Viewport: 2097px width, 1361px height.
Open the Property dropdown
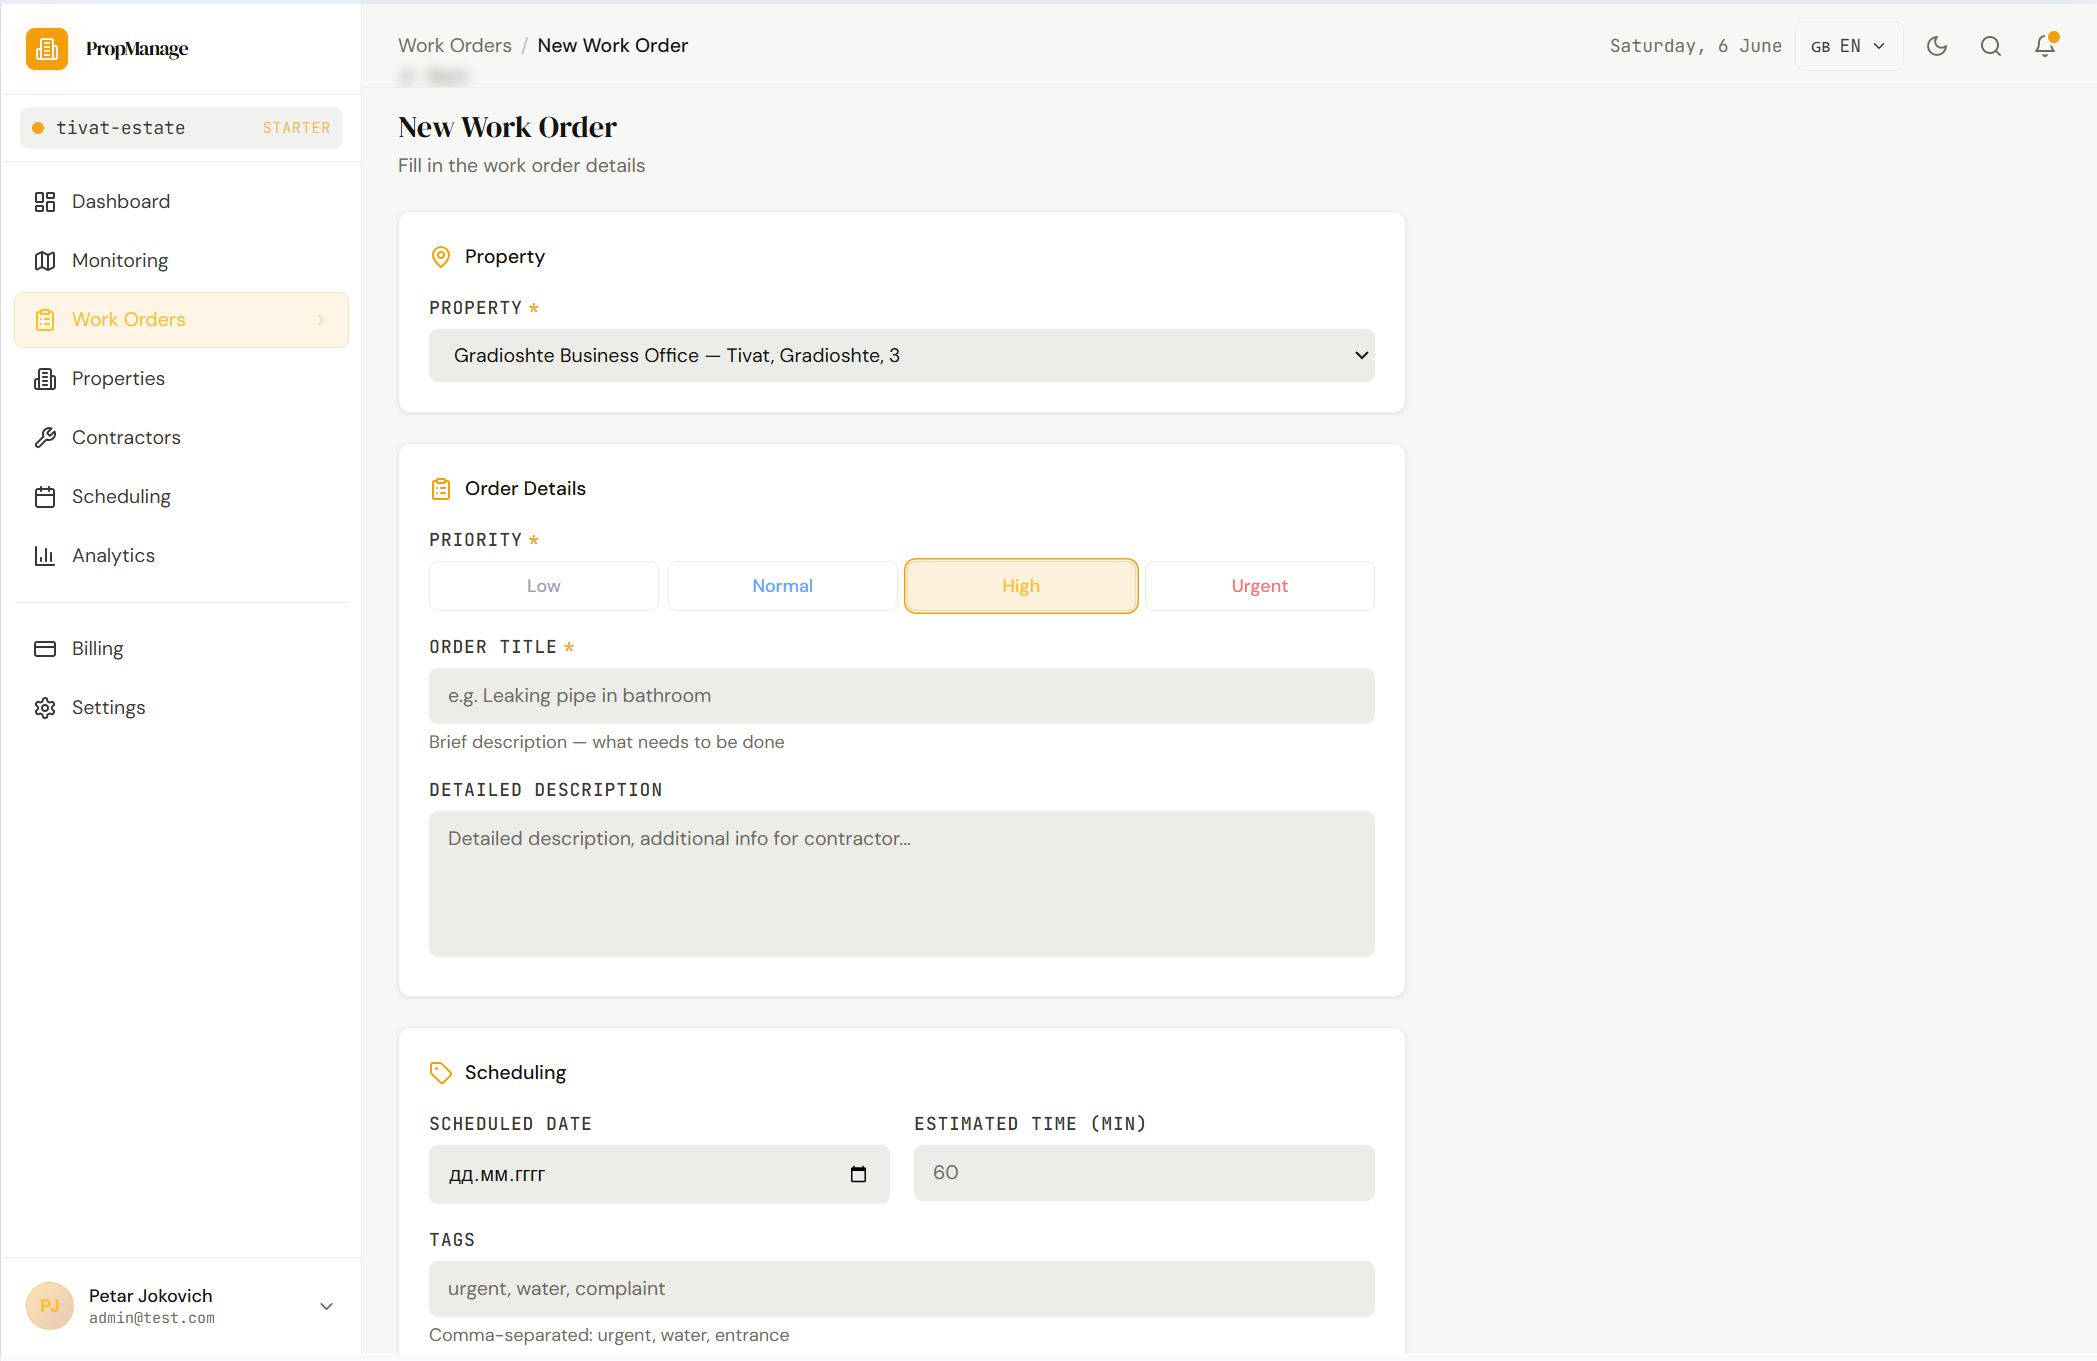902,356
